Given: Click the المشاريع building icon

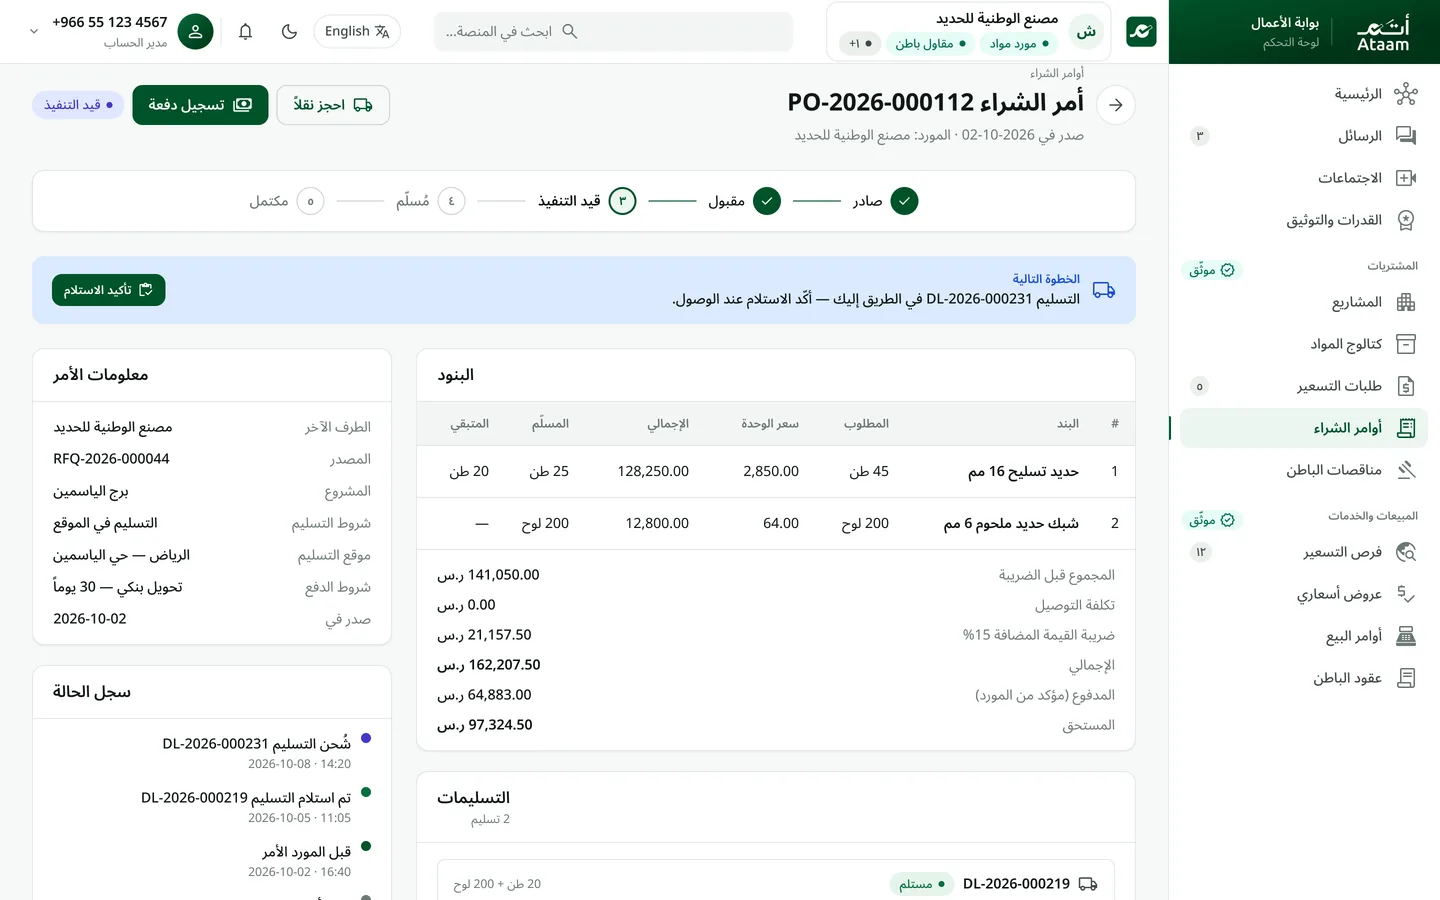Looking at the screenshot, I should (1406, 302).
